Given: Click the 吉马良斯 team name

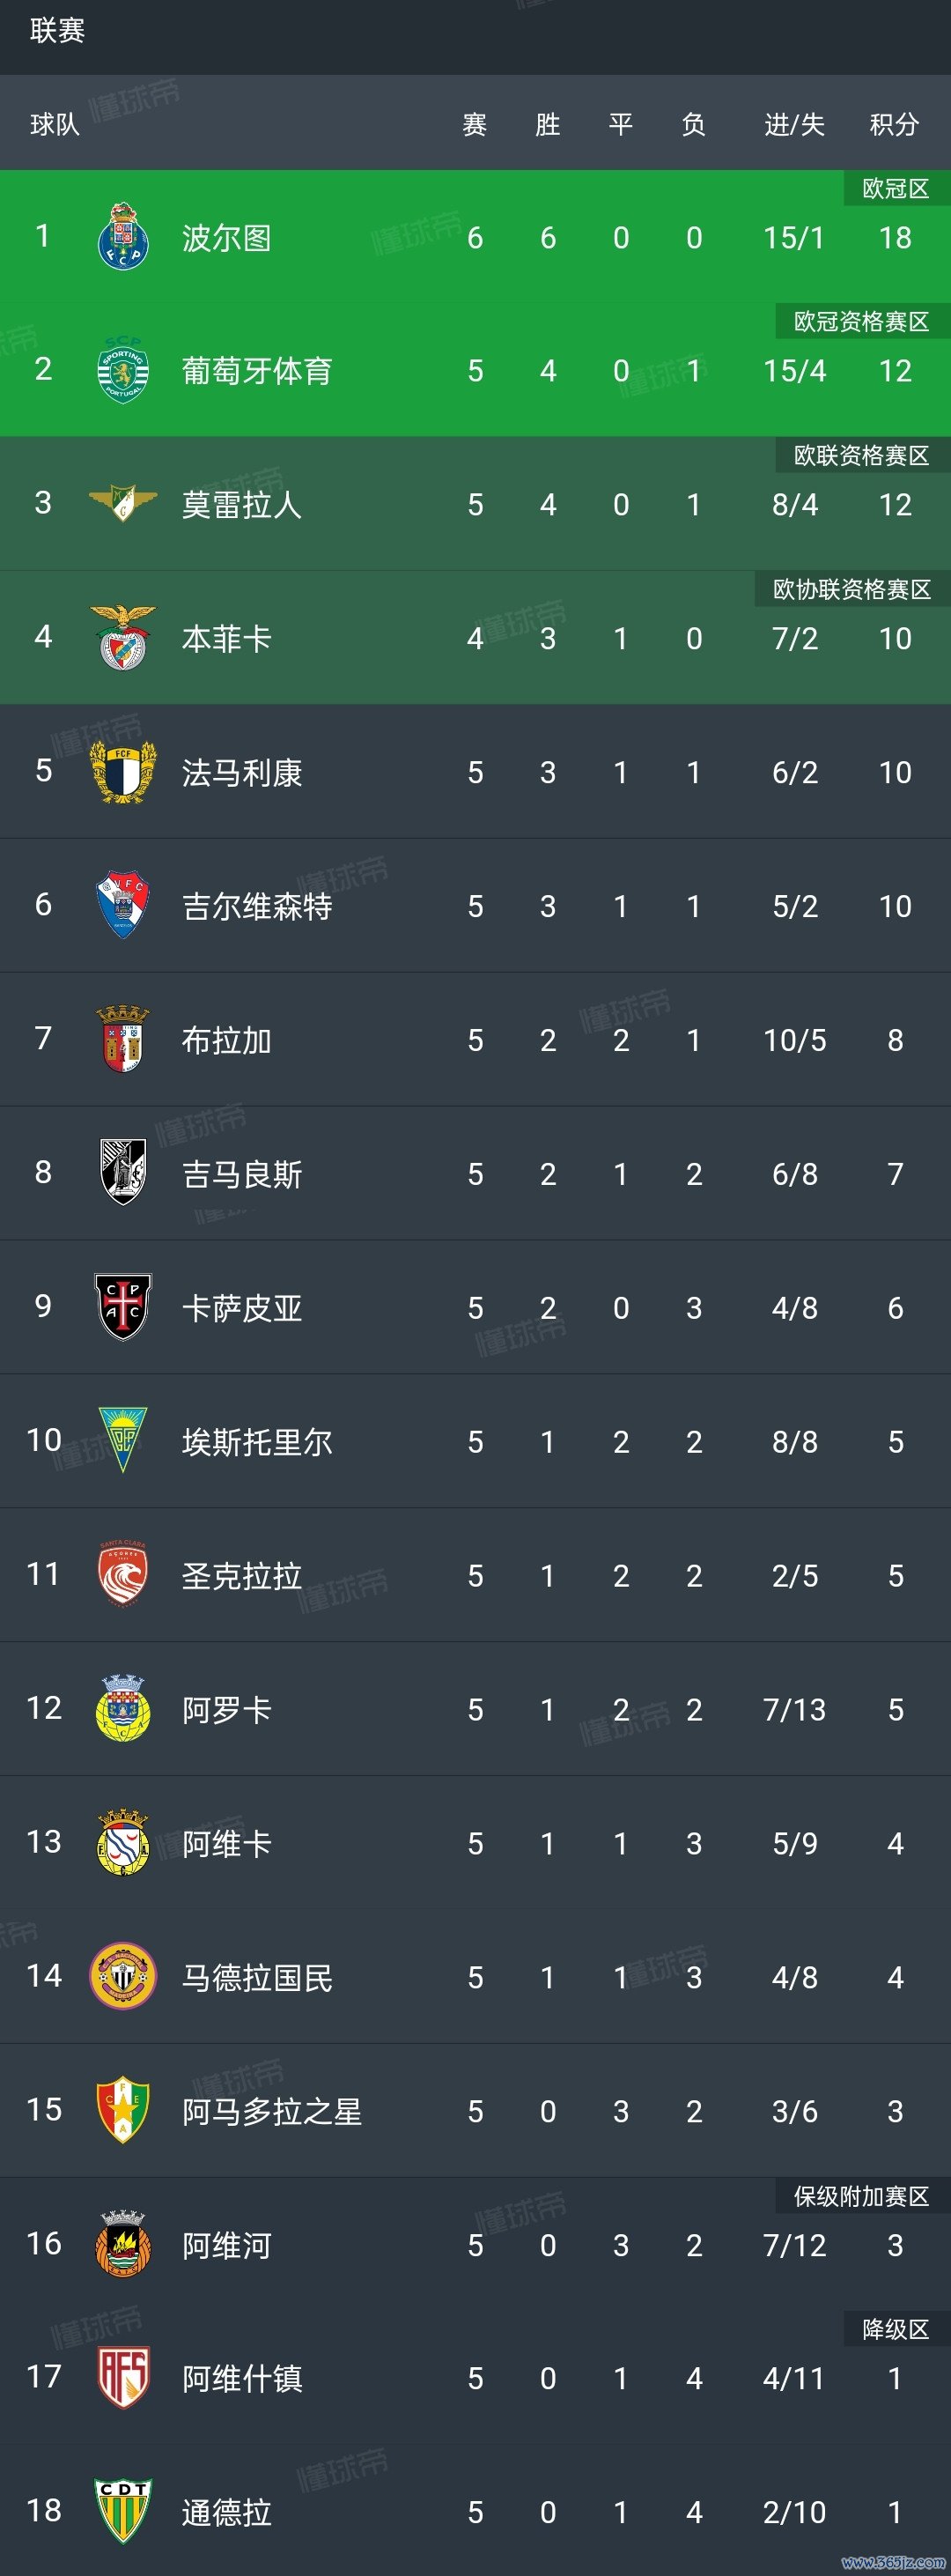Looking at the screenshot, I should [242, 1174].
